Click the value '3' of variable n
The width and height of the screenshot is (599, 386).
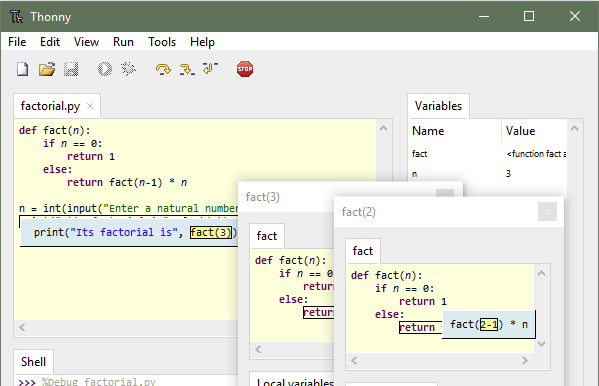[x=508, y=174]
